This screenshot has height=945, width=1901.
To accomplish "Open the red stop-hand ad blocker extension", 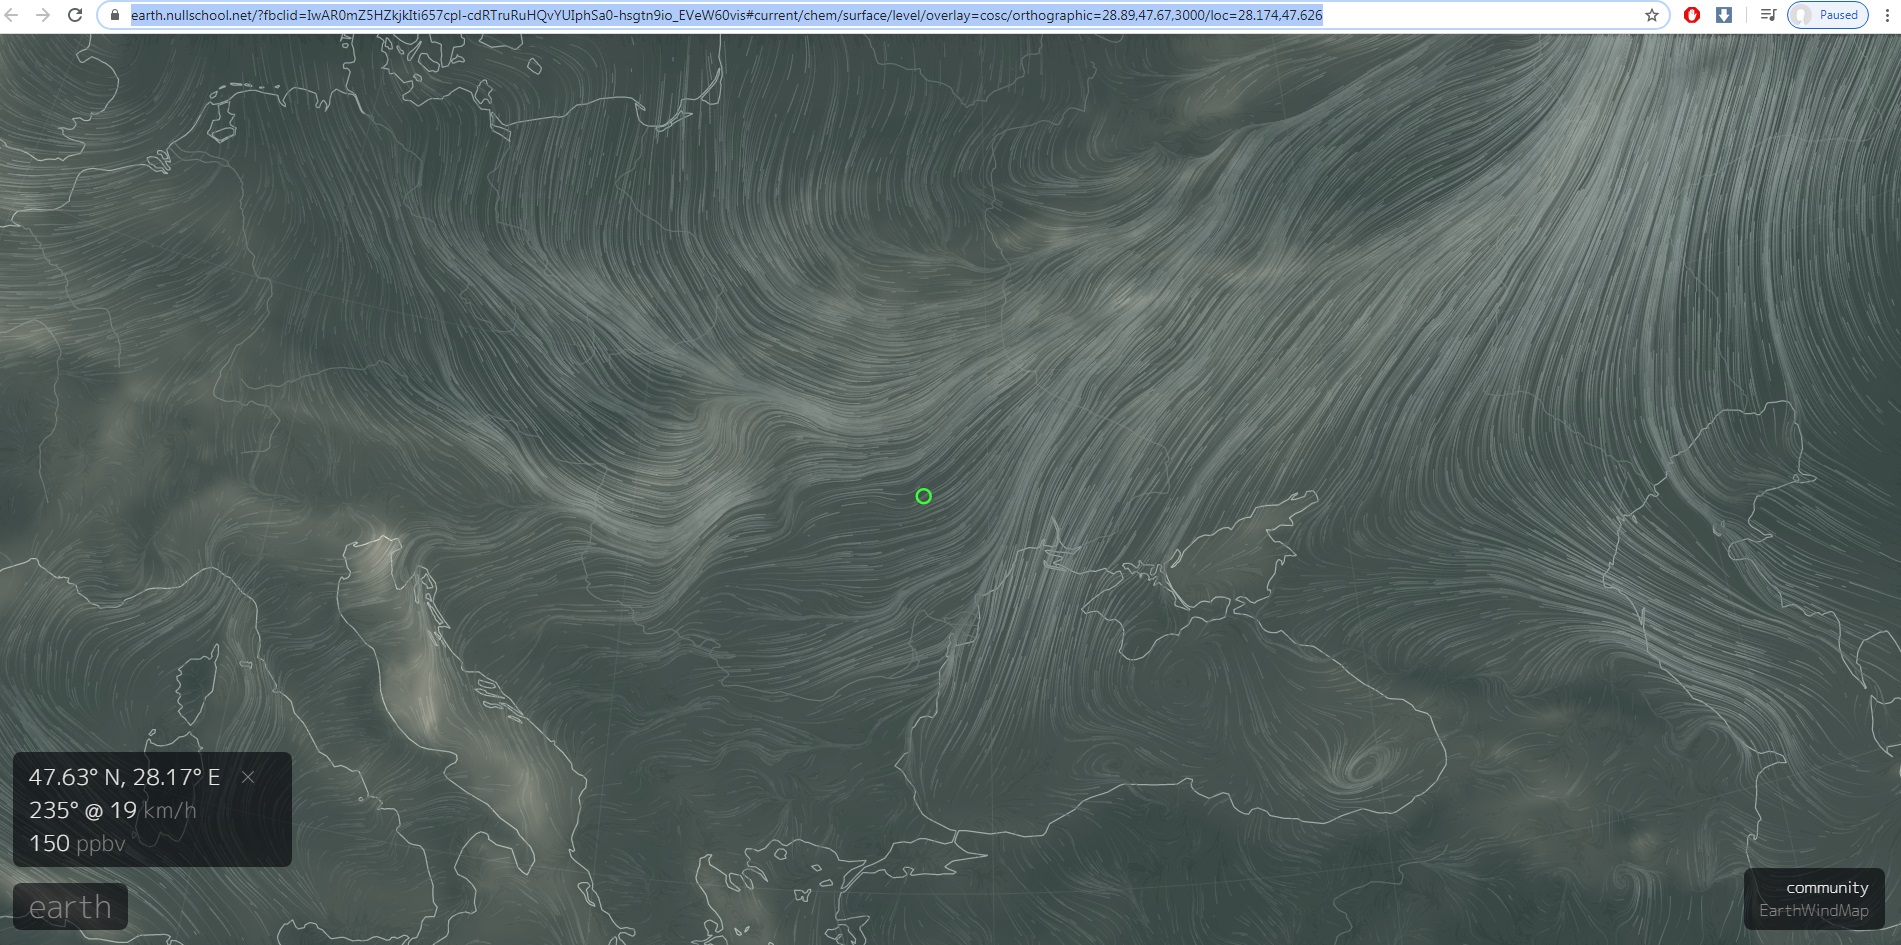I will pyautogui.click(x=1692, y=15).
